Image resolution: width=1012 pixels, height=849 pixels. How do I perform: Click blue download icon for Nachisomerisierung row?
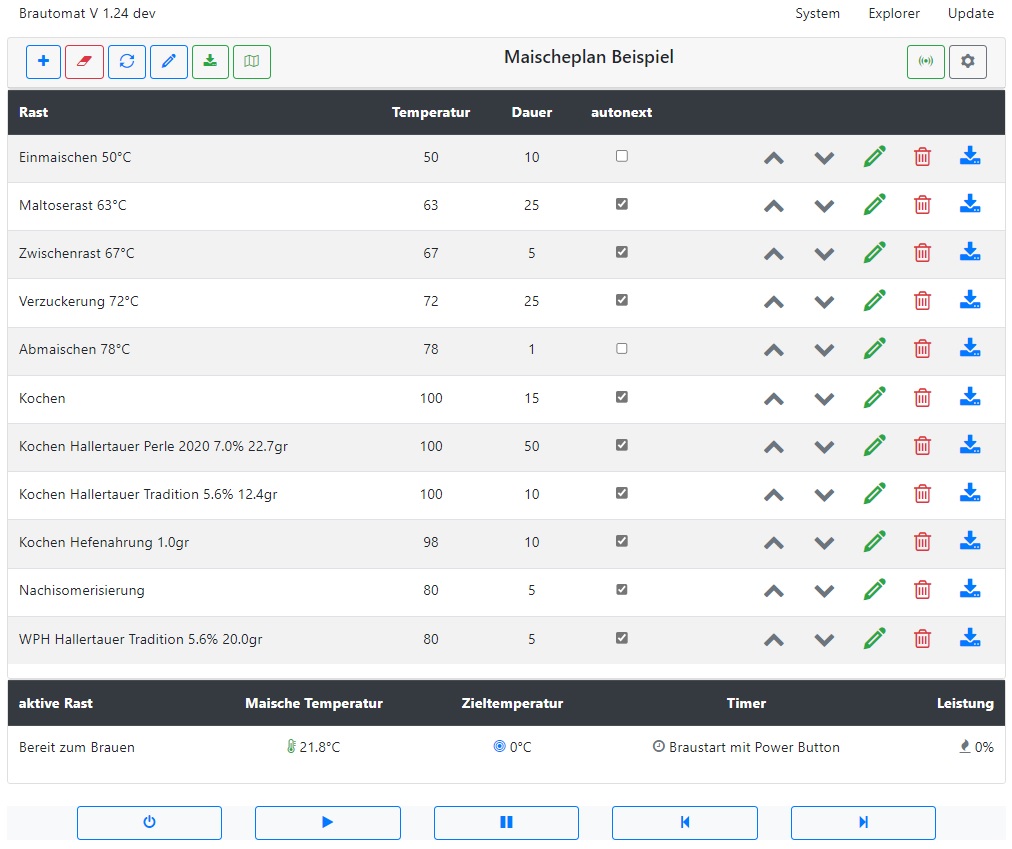click(969, 590)
